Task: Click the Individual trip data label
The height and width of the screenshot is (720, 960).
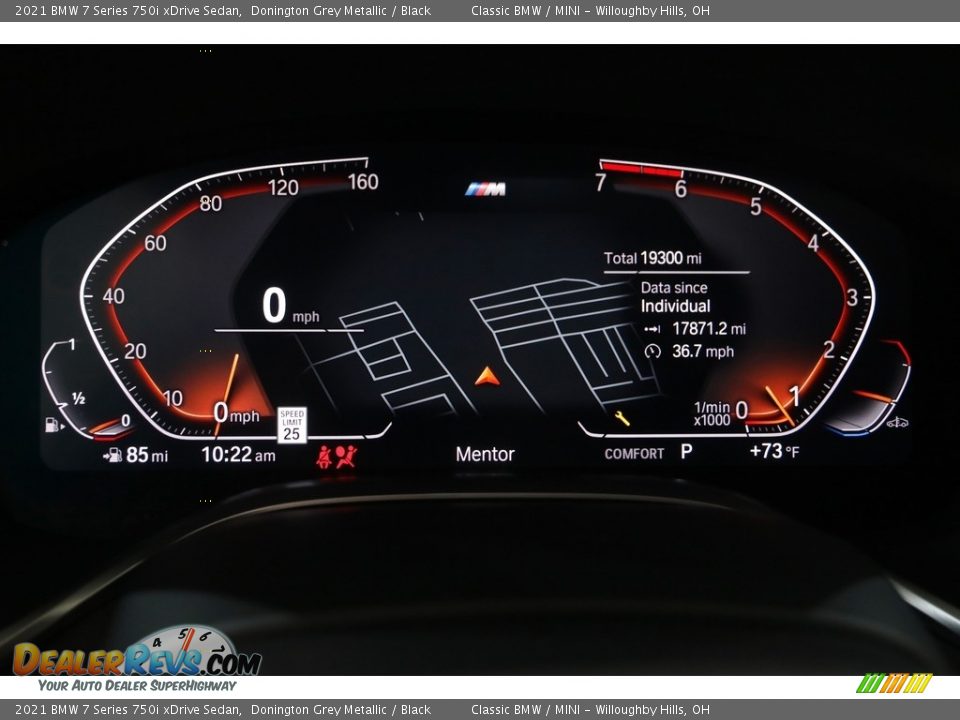Action: pyautogui.click(x=675, y=306)
